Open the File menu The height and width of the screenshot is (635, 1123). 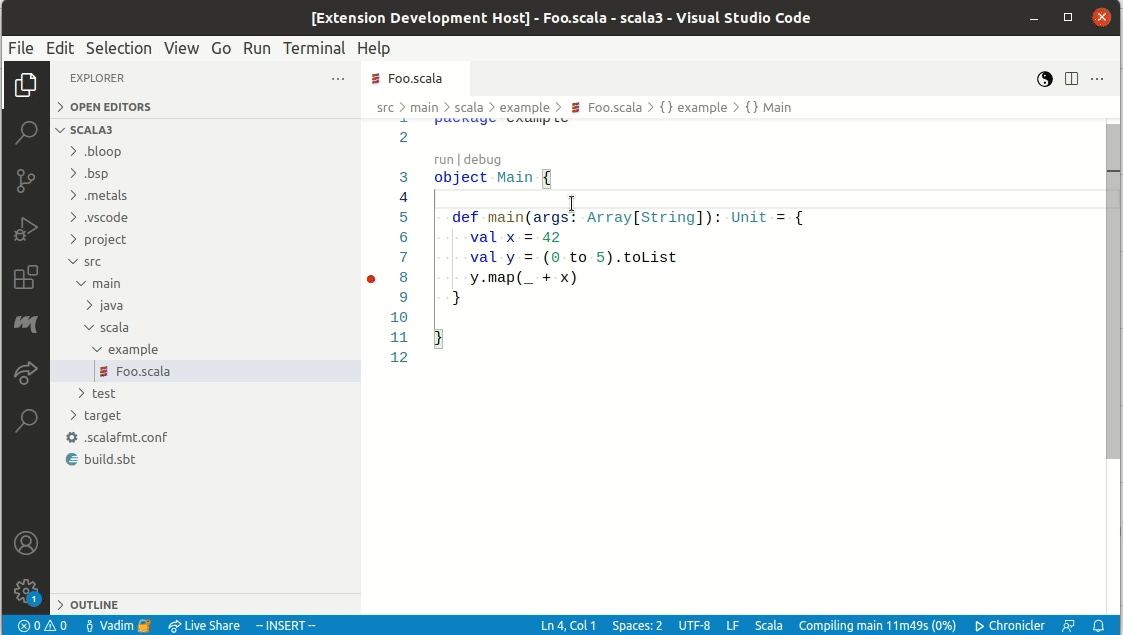click(x=21, y=48)
